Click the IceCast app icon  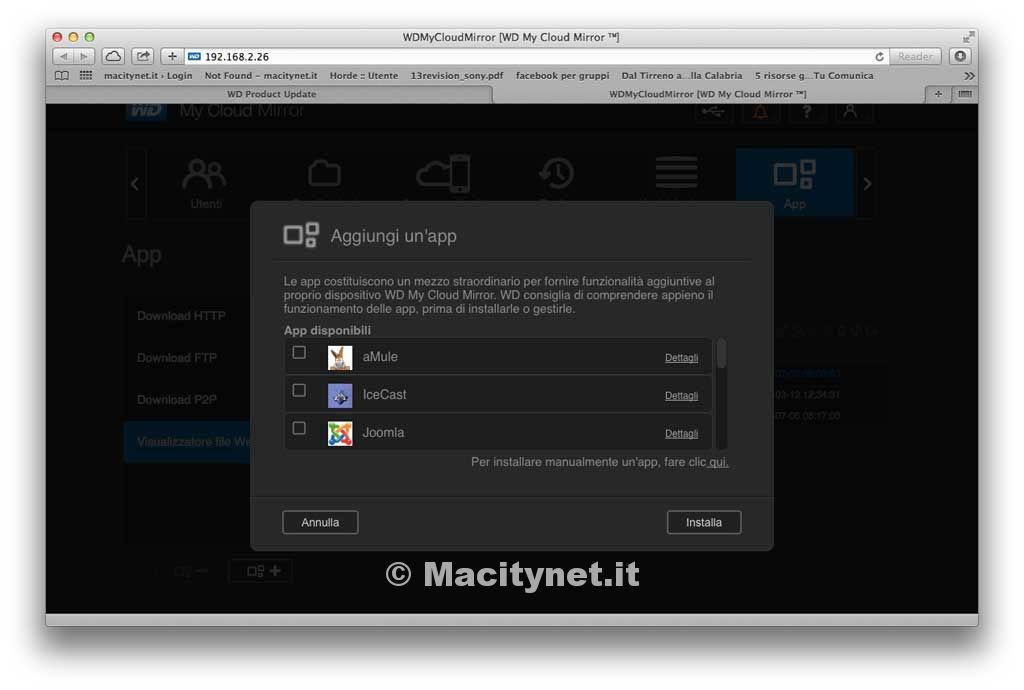(x=340, y=396)
